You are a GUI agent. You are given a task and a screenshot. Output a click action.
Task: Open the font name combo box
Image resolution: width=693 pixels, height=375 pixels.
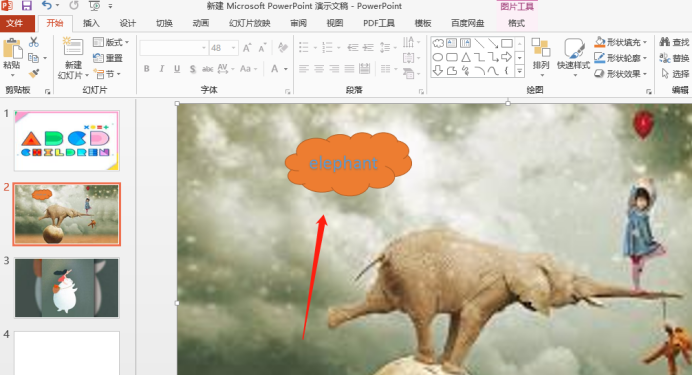pyautogui.click(x=174, y=47)
